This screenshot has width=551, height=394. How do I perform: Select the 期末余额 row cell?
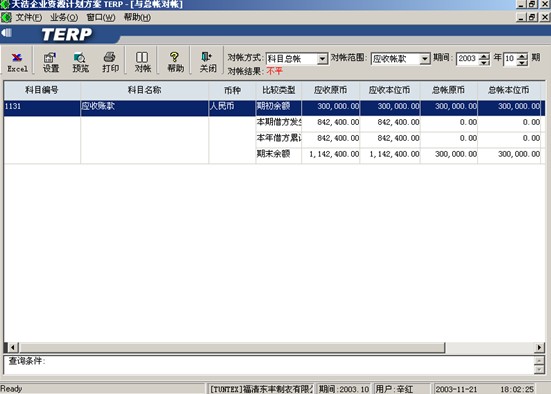[x=278, y=154]
